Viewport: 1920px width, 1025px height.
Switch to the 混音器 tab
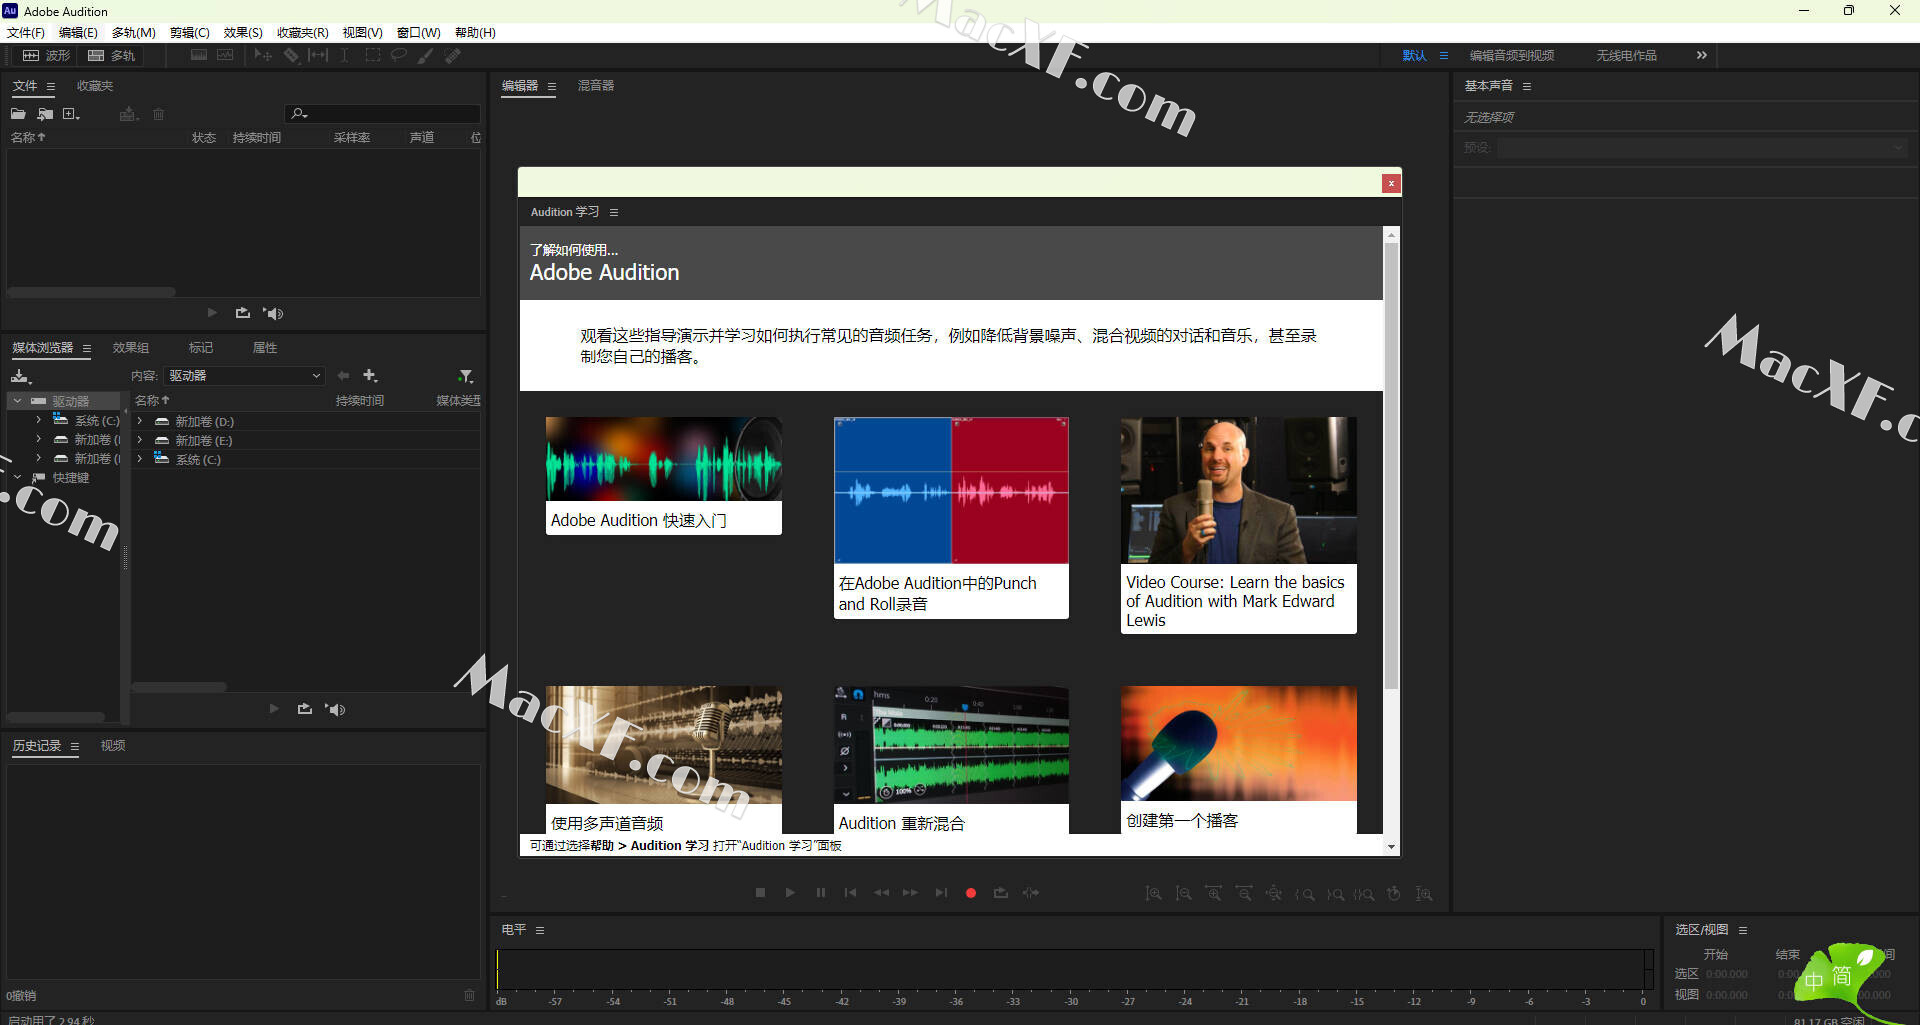(596, 86)
